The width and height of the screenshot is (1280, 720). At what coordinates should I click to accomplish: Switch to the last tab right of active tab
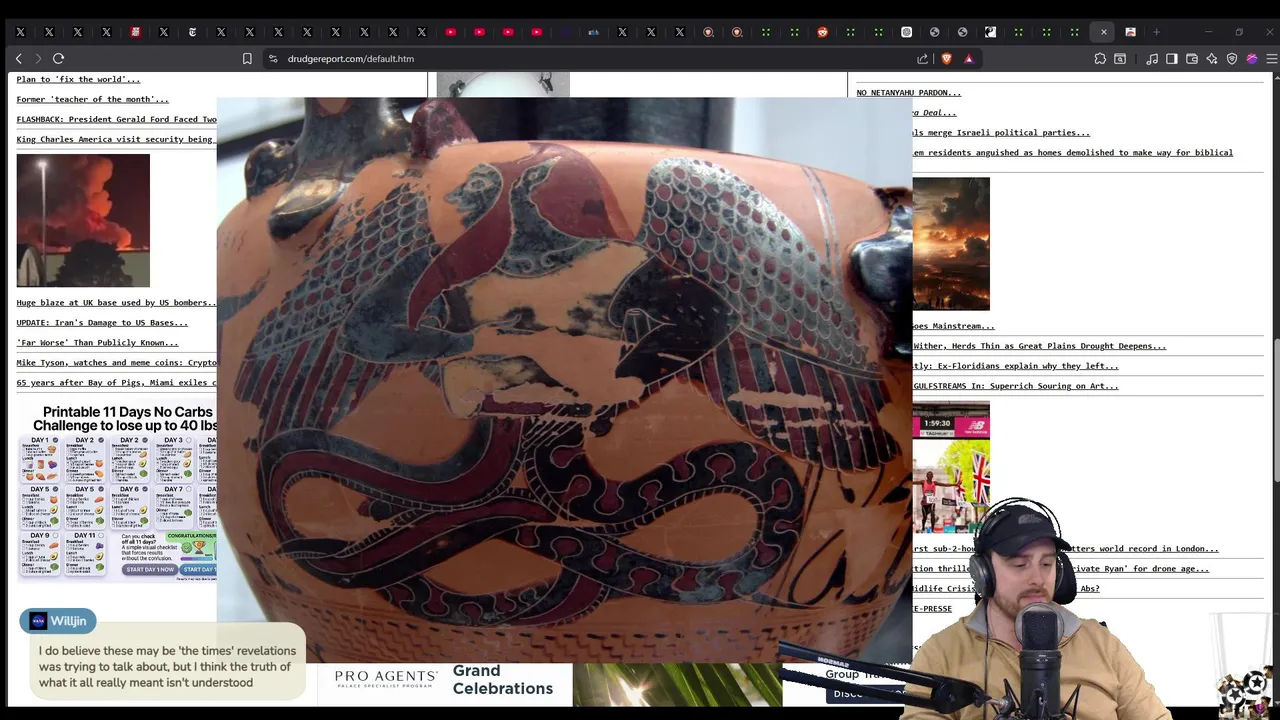1131,32
